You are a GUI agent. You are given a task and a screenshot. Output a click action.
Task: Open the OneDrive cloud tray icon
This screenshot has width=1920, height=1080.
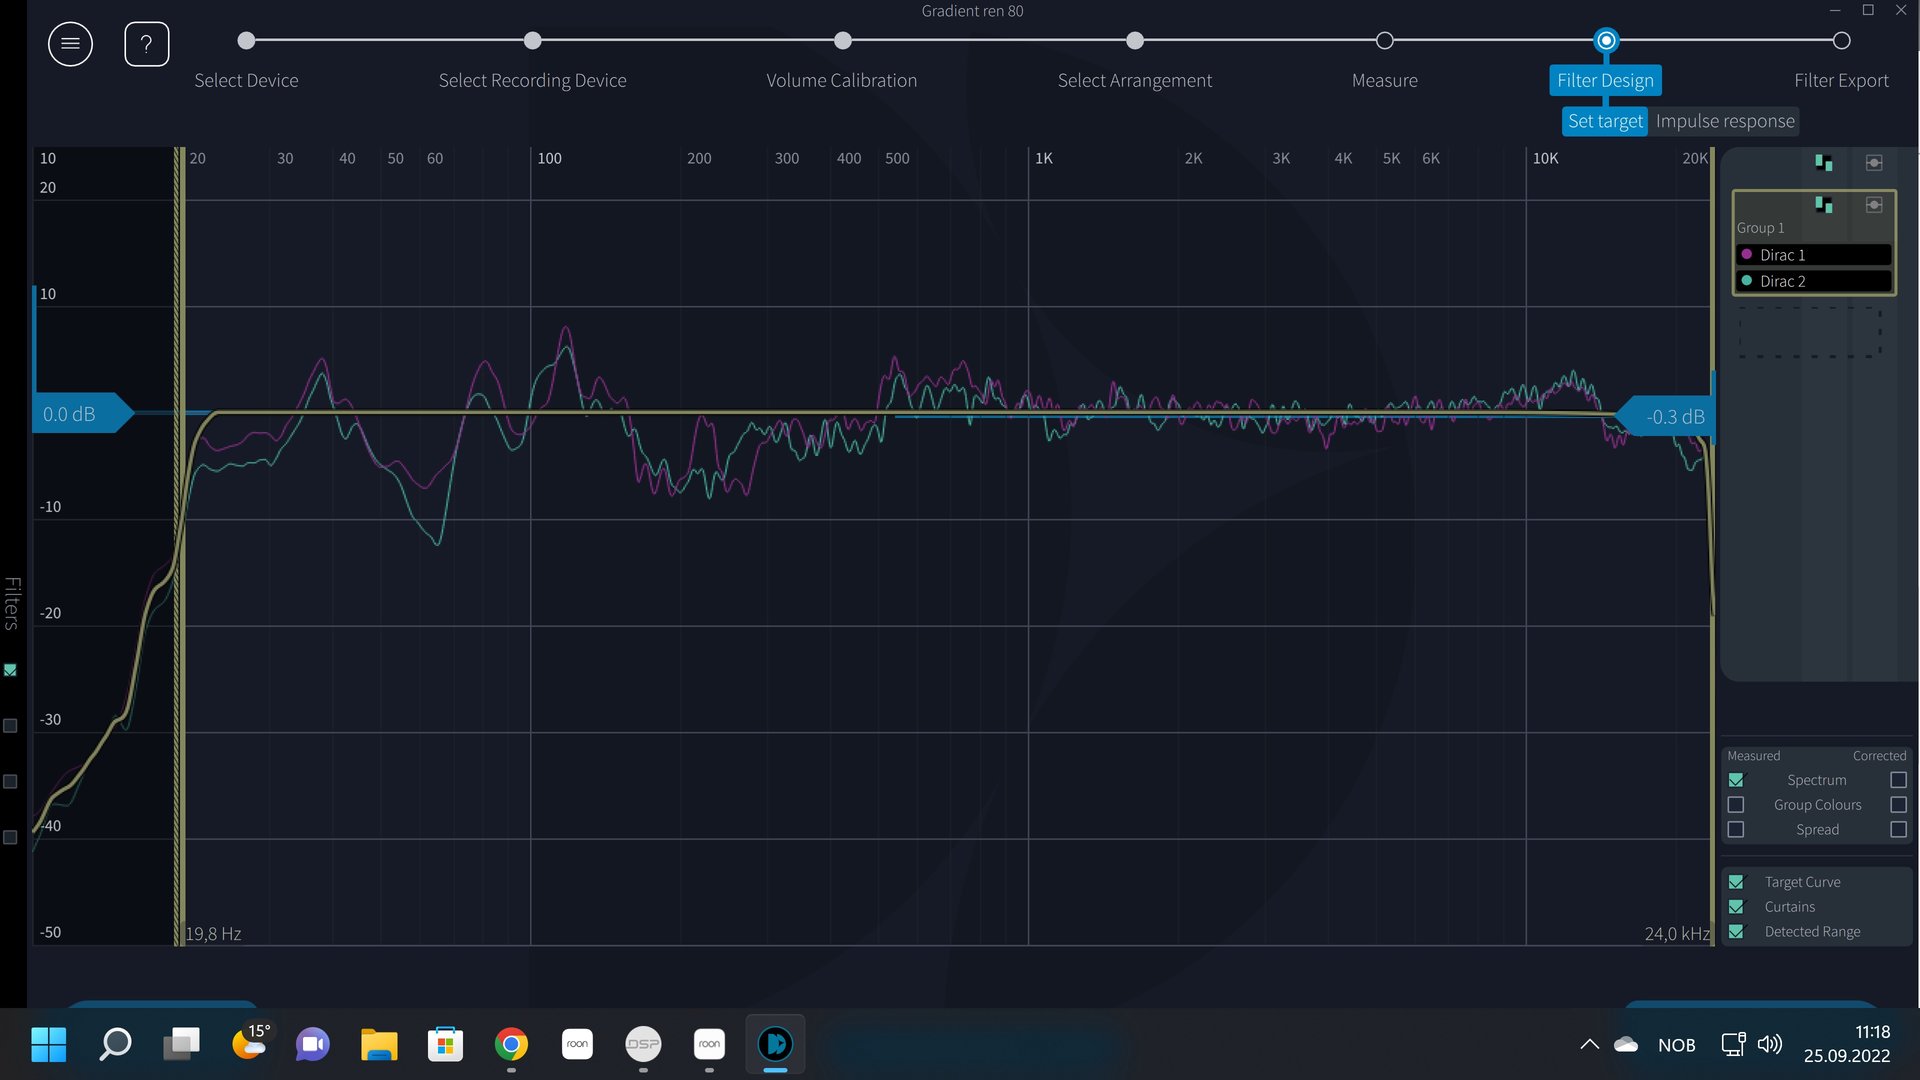coord(1627,1044)
